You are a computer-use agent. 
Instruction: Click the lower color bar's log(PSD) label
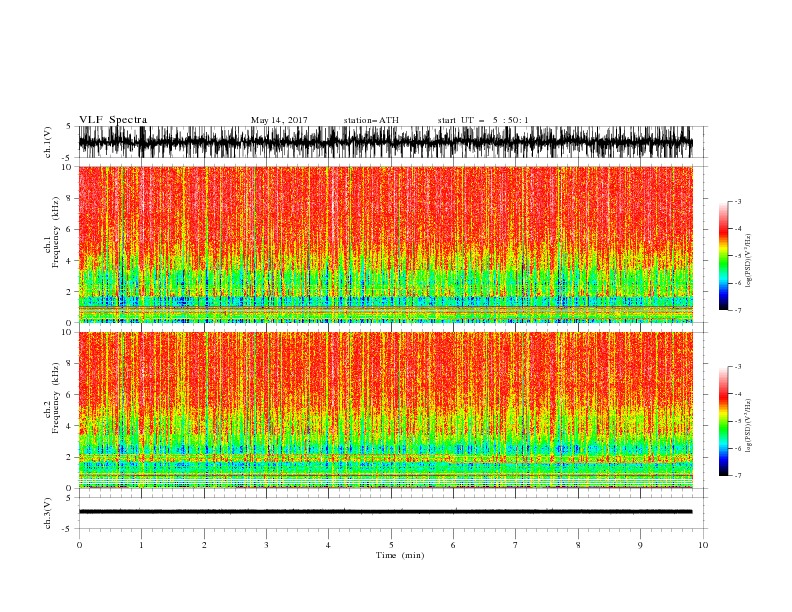(x=748, y=426)
